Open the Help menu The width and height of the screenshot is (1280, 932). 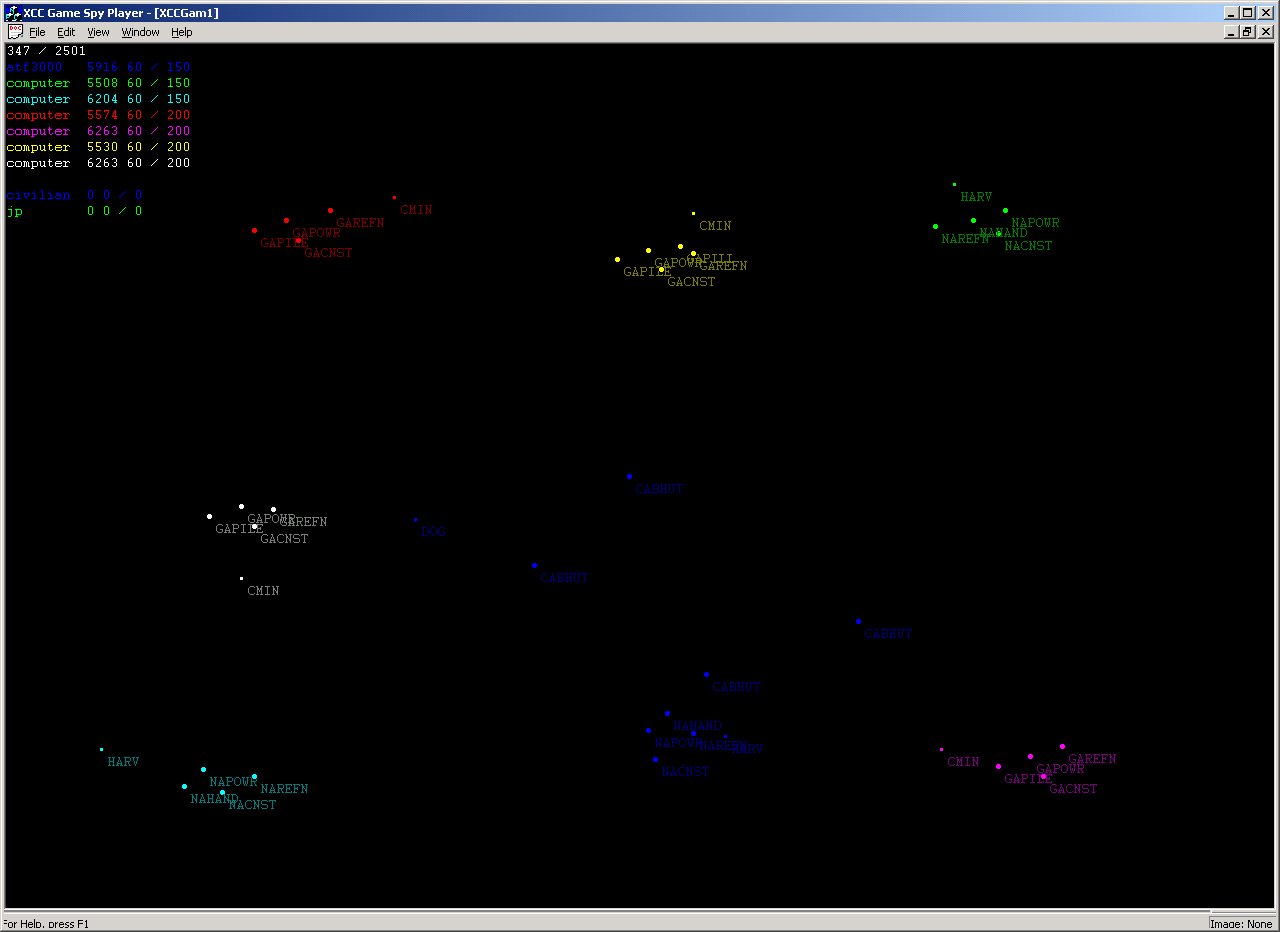pos(181,32)
